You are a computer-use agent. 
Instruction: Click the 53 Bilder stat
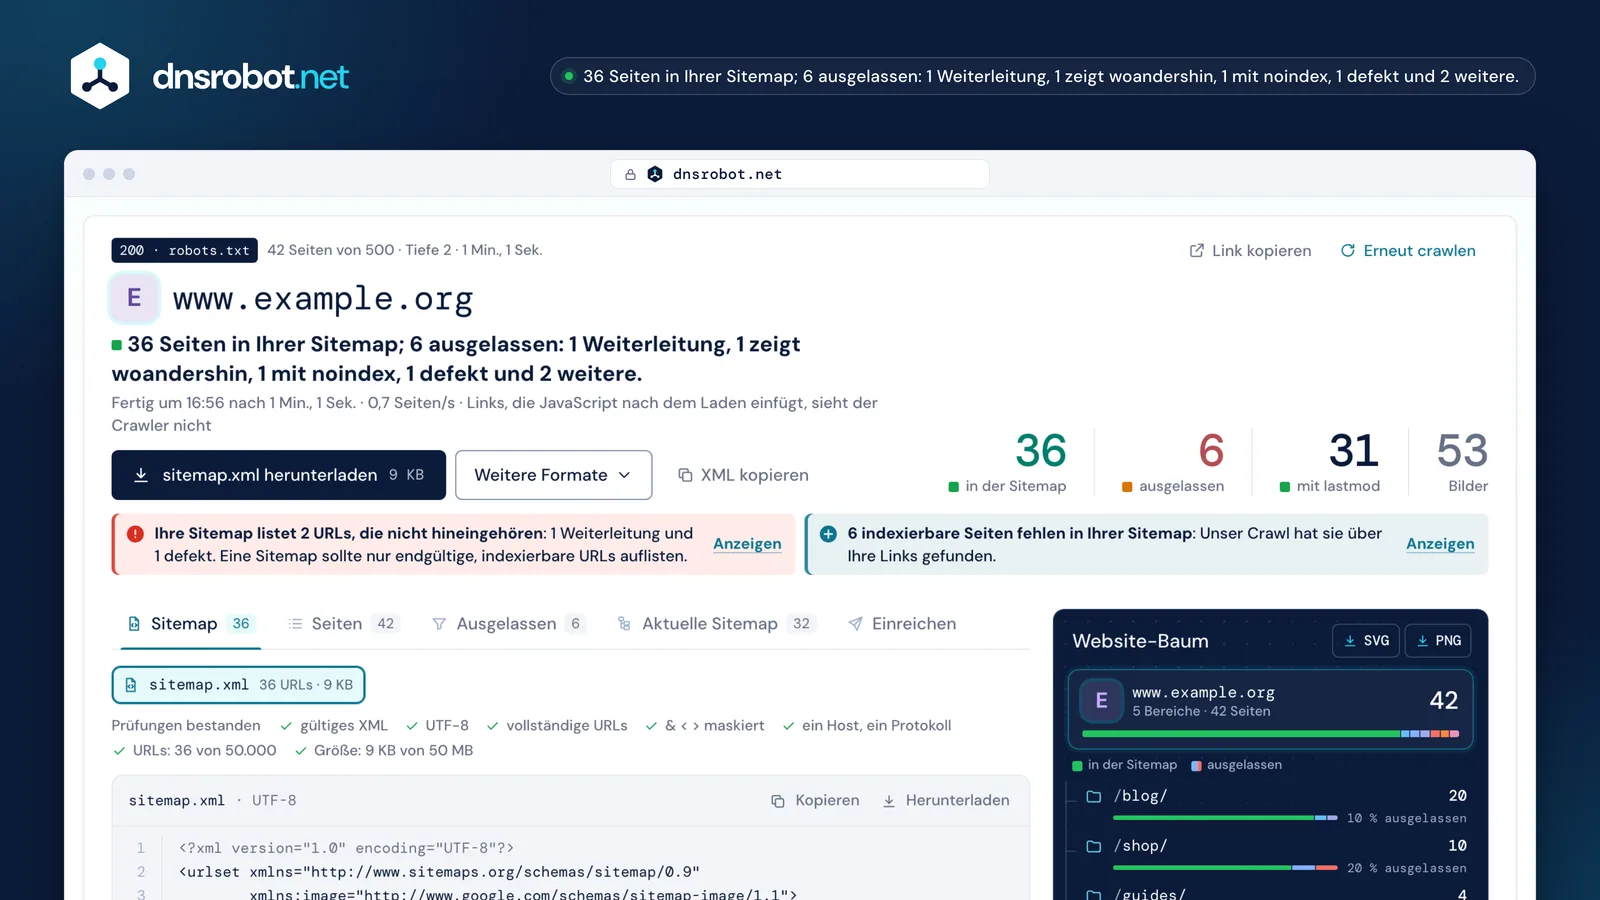click(1462, 462)
